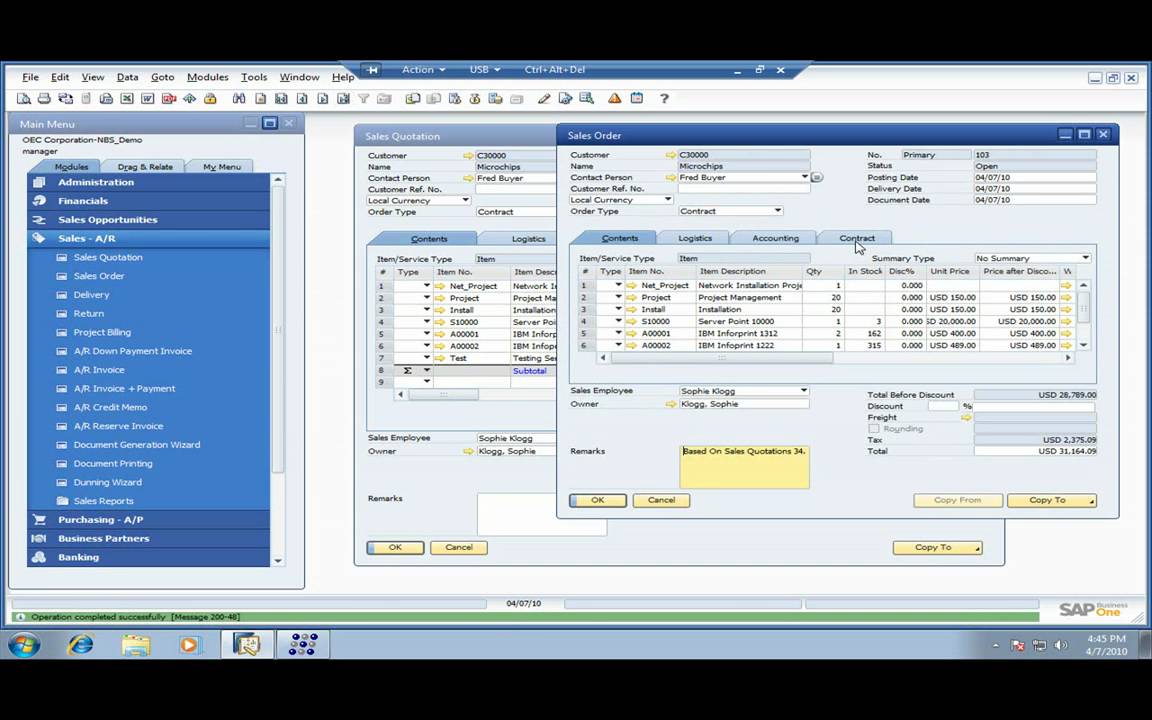Click the Calendar toolbar icon
This screenshot has width=1152, height=720.
636,98
